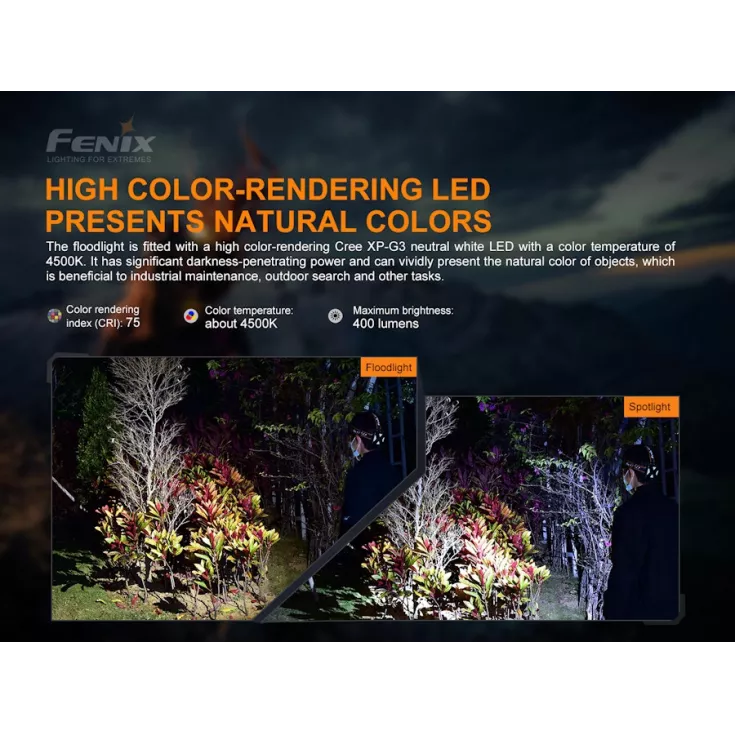Viewport: 735px width, 735px height.
Task: Click the maximum brightness sun icon
Action: pyautogui.click(x=335, y=316)
